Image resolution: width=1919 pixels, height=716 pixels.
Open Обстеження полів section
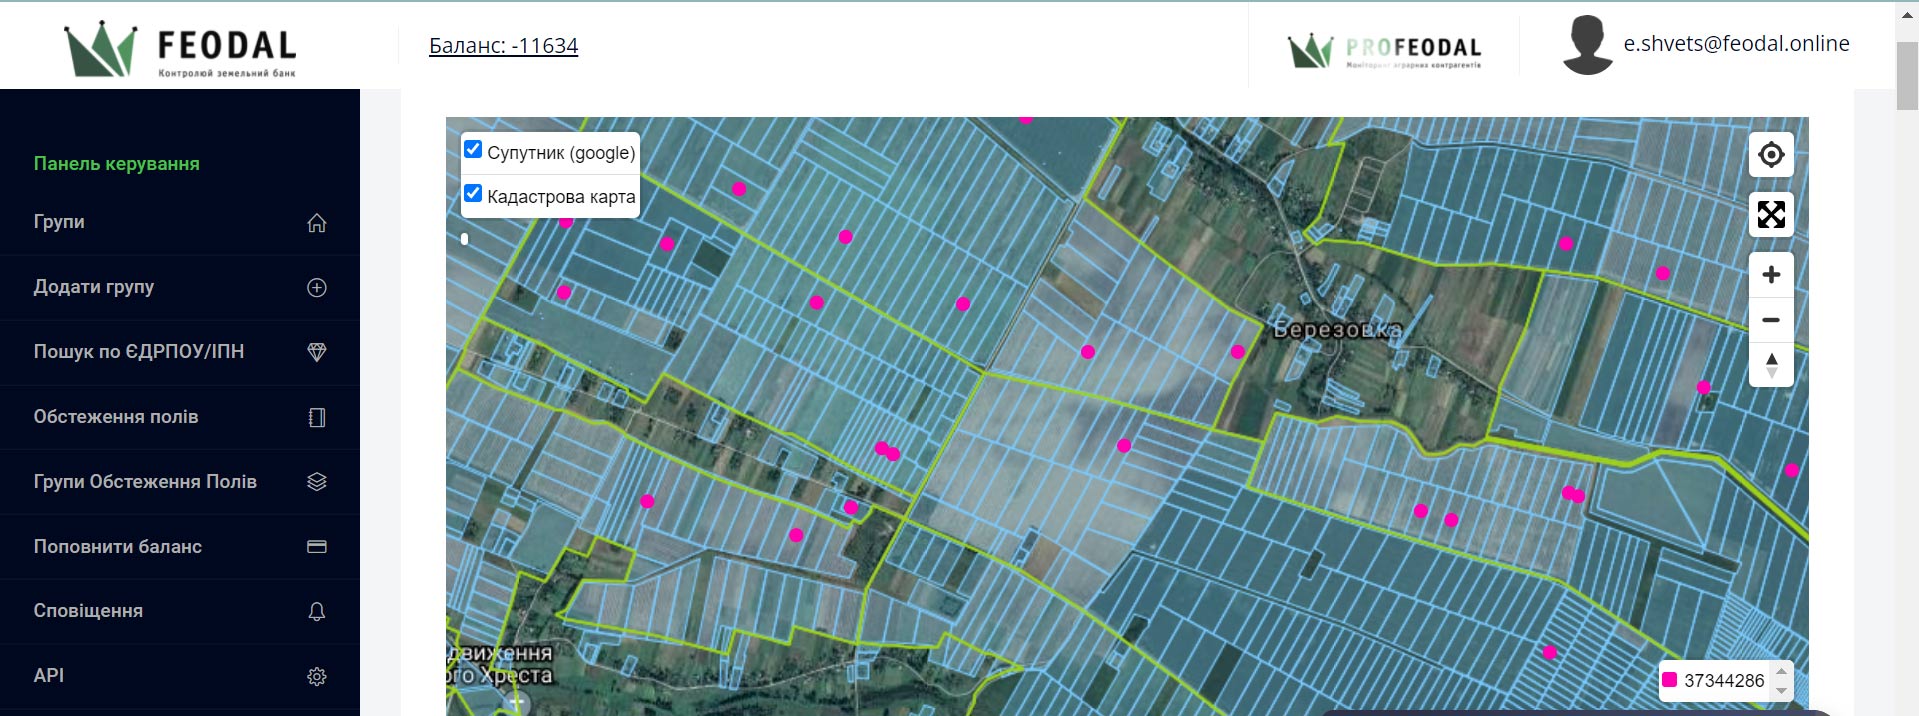click(116, 417)
